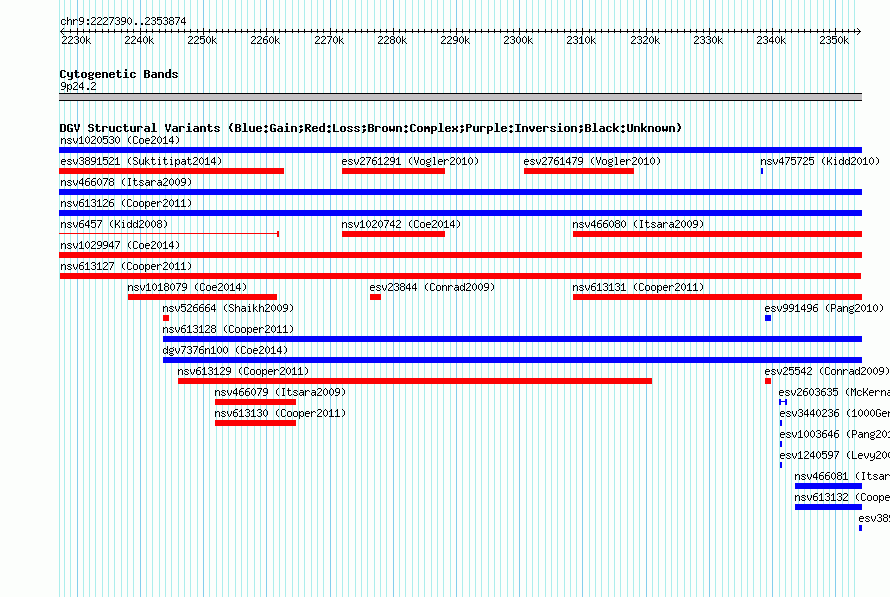Click the esv991496 (Pang2010) label
The image size is (890, 597).
point(824,308)
